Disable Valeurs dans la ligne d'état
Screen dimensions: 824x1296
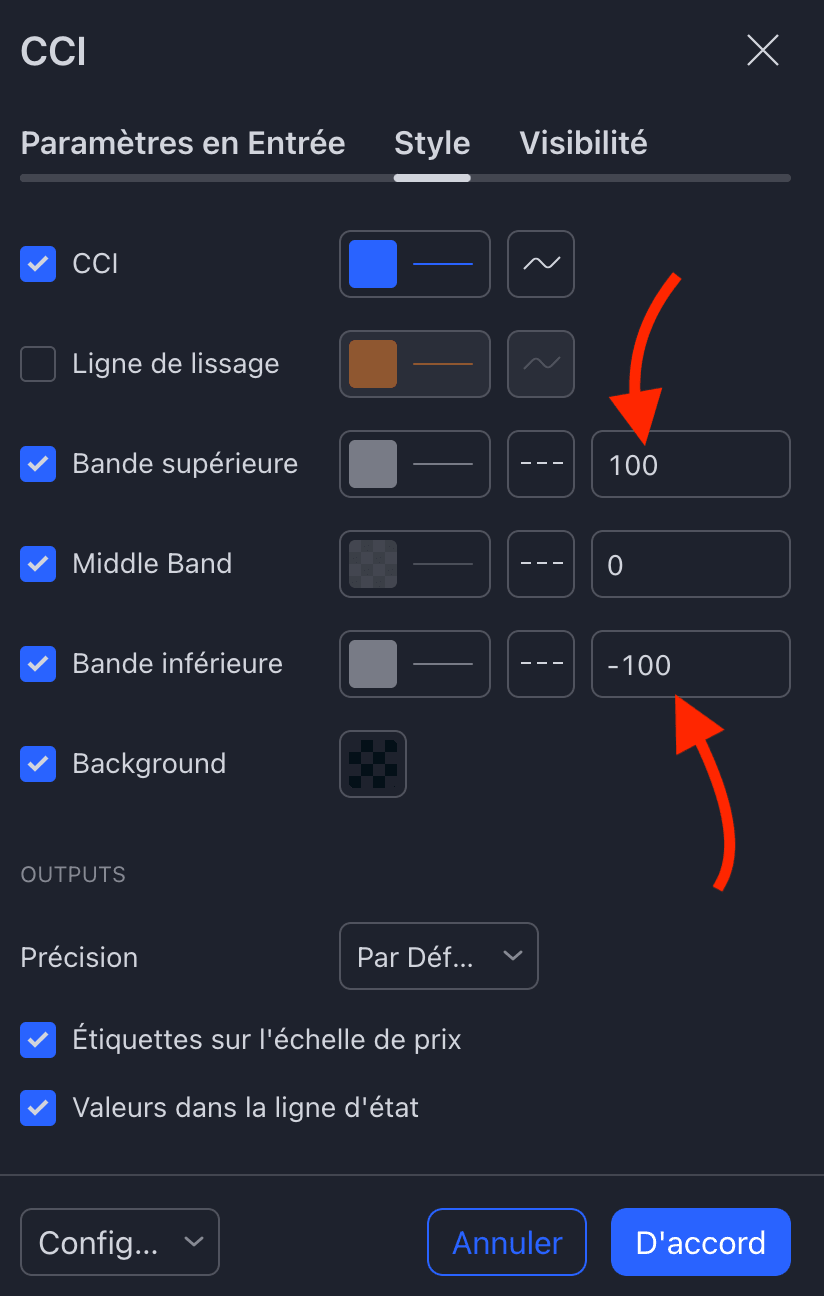tap(38, 1108)
